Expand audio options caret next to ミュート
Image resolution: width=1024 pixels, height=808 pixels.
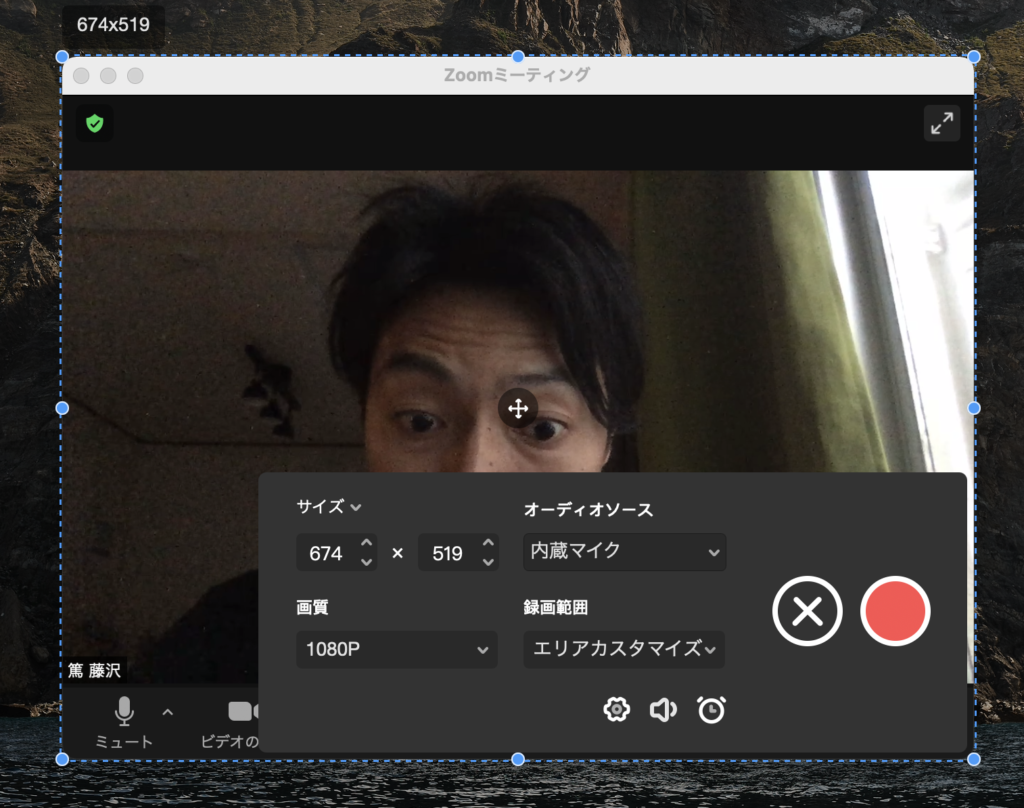point(168,712)
